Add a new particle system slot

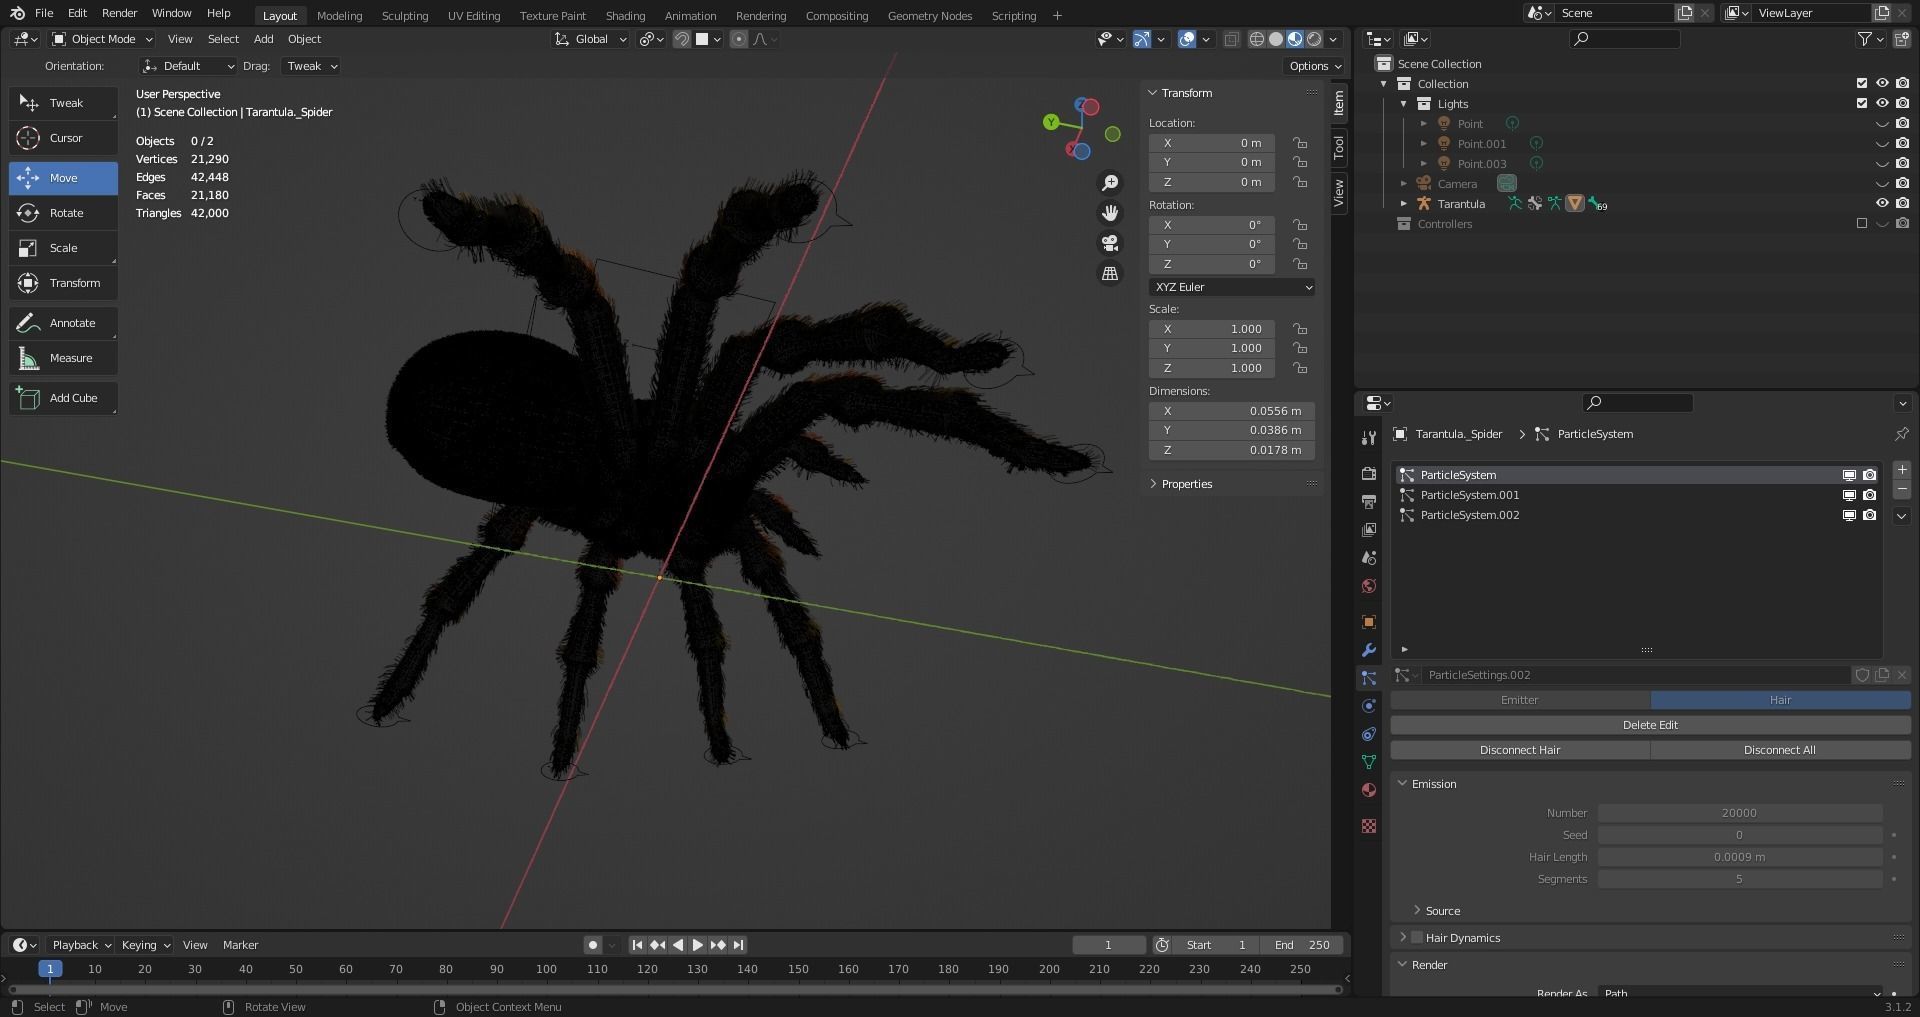click(x=1902, y=470)
